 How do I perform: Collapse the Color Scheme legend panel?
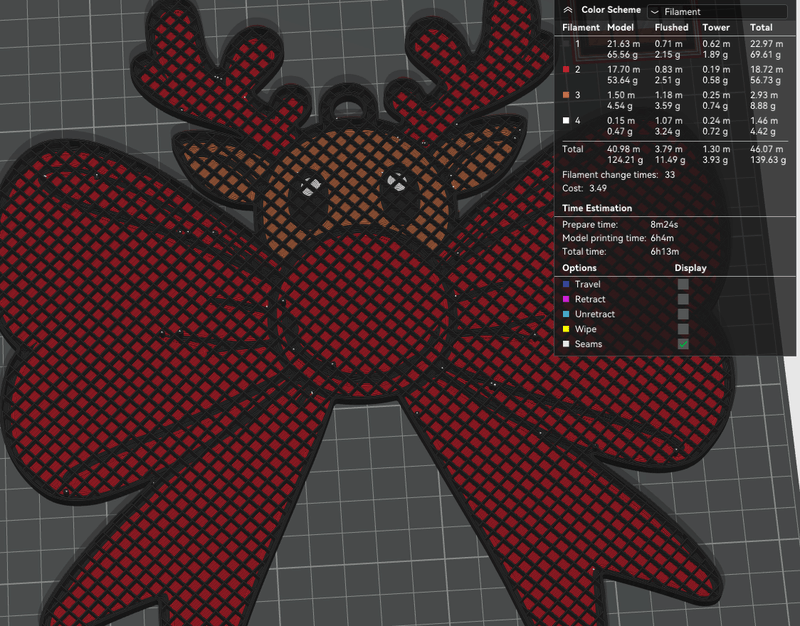[x=567, y=10]
